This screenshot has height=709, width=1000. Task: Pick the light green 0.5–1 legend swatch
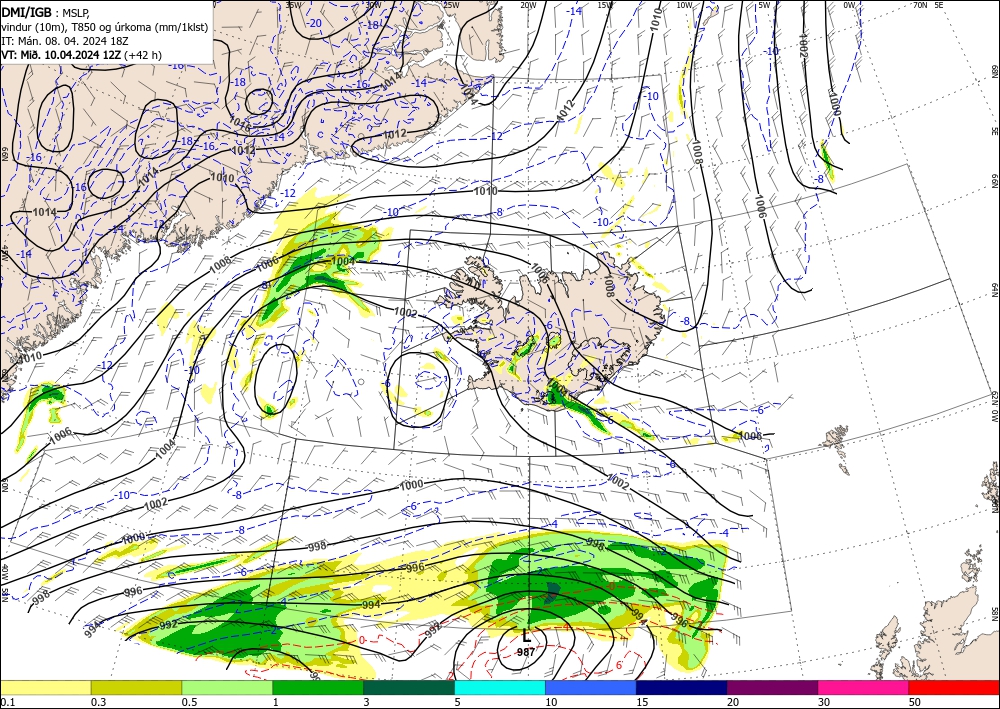[x=227, y=687]
